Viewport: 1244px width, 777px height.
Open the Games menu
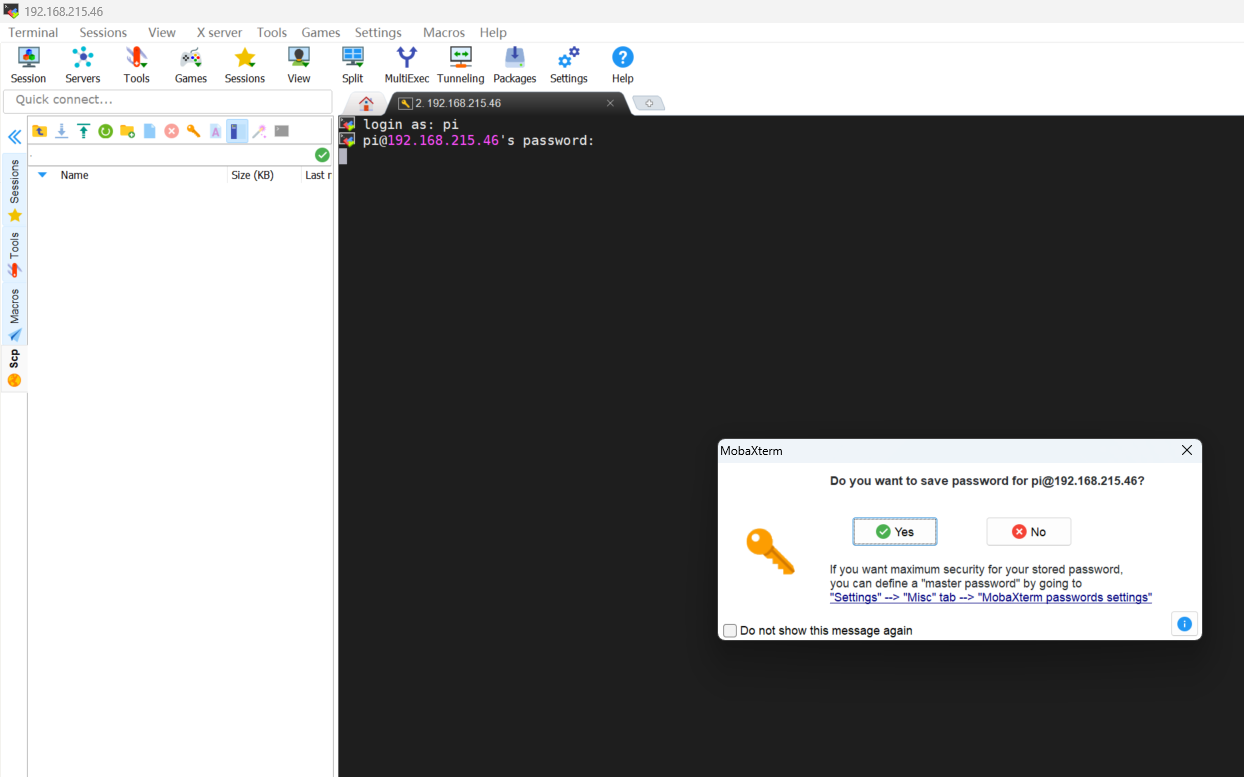pos(321,32)
